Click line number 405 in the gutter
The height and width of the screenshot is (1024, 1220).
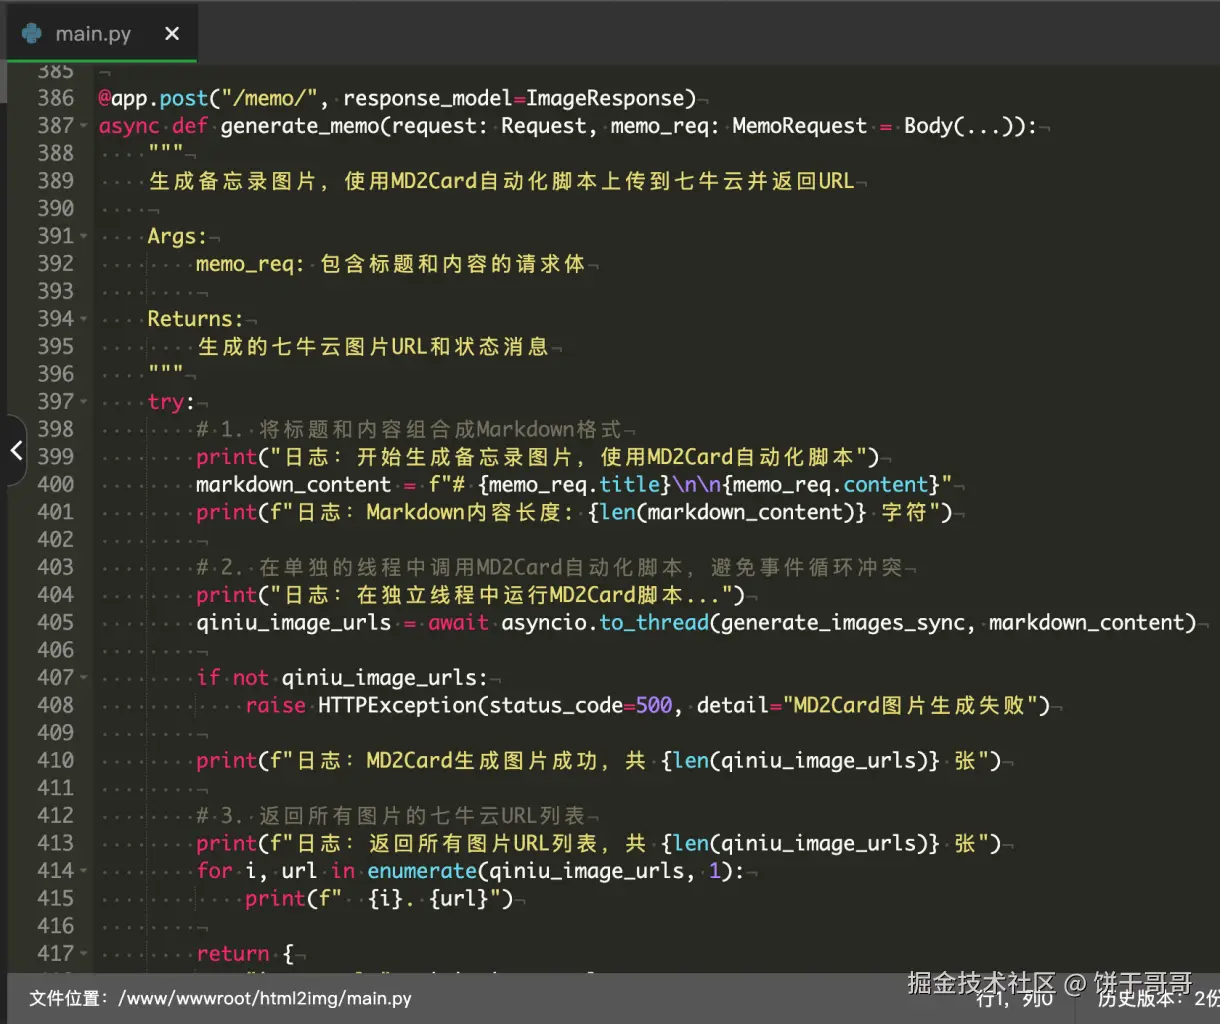pos(56,622)
